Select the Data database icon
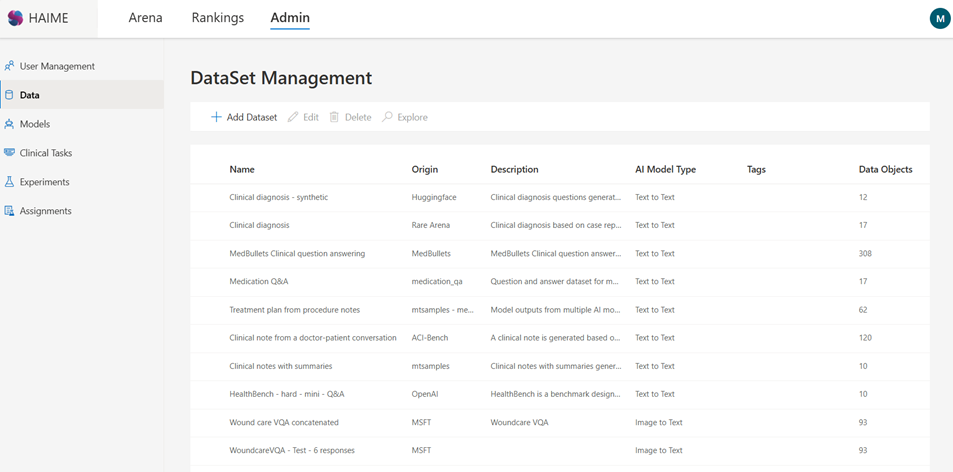 (x=10, y=95)
